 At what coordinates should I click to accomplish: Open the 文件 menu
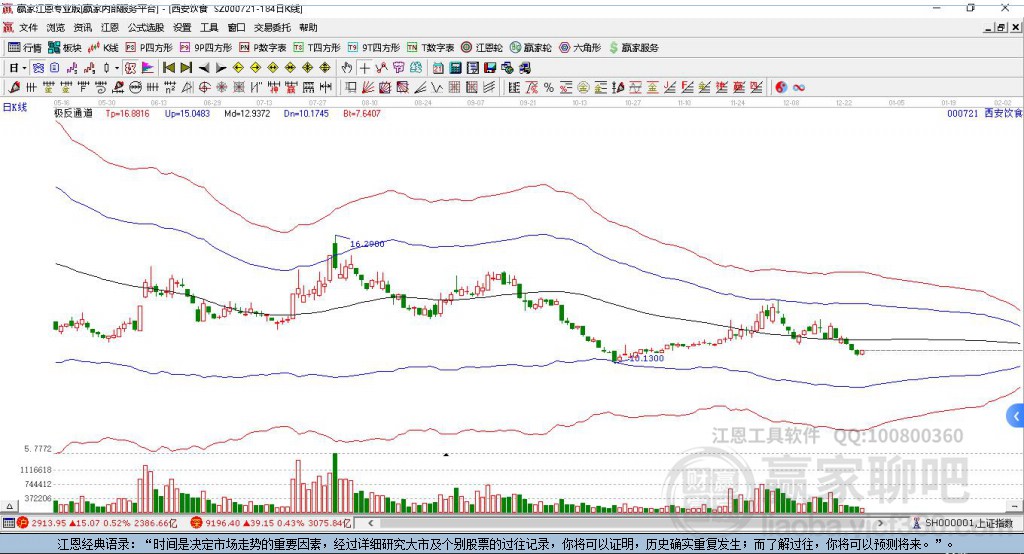coord(28,27)
